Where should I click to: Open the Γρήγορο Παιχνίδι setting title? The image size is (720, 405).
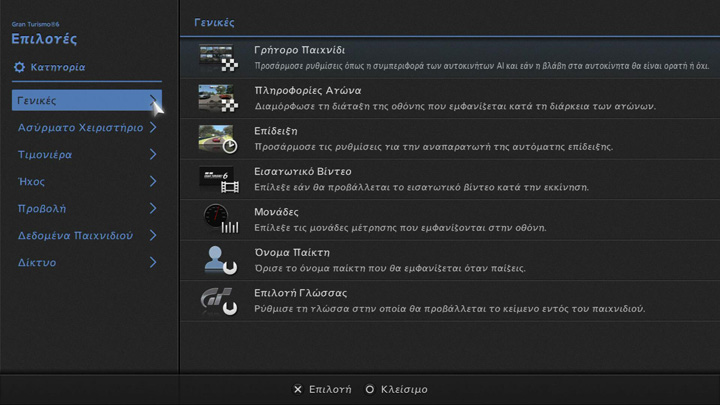point(300,50)
